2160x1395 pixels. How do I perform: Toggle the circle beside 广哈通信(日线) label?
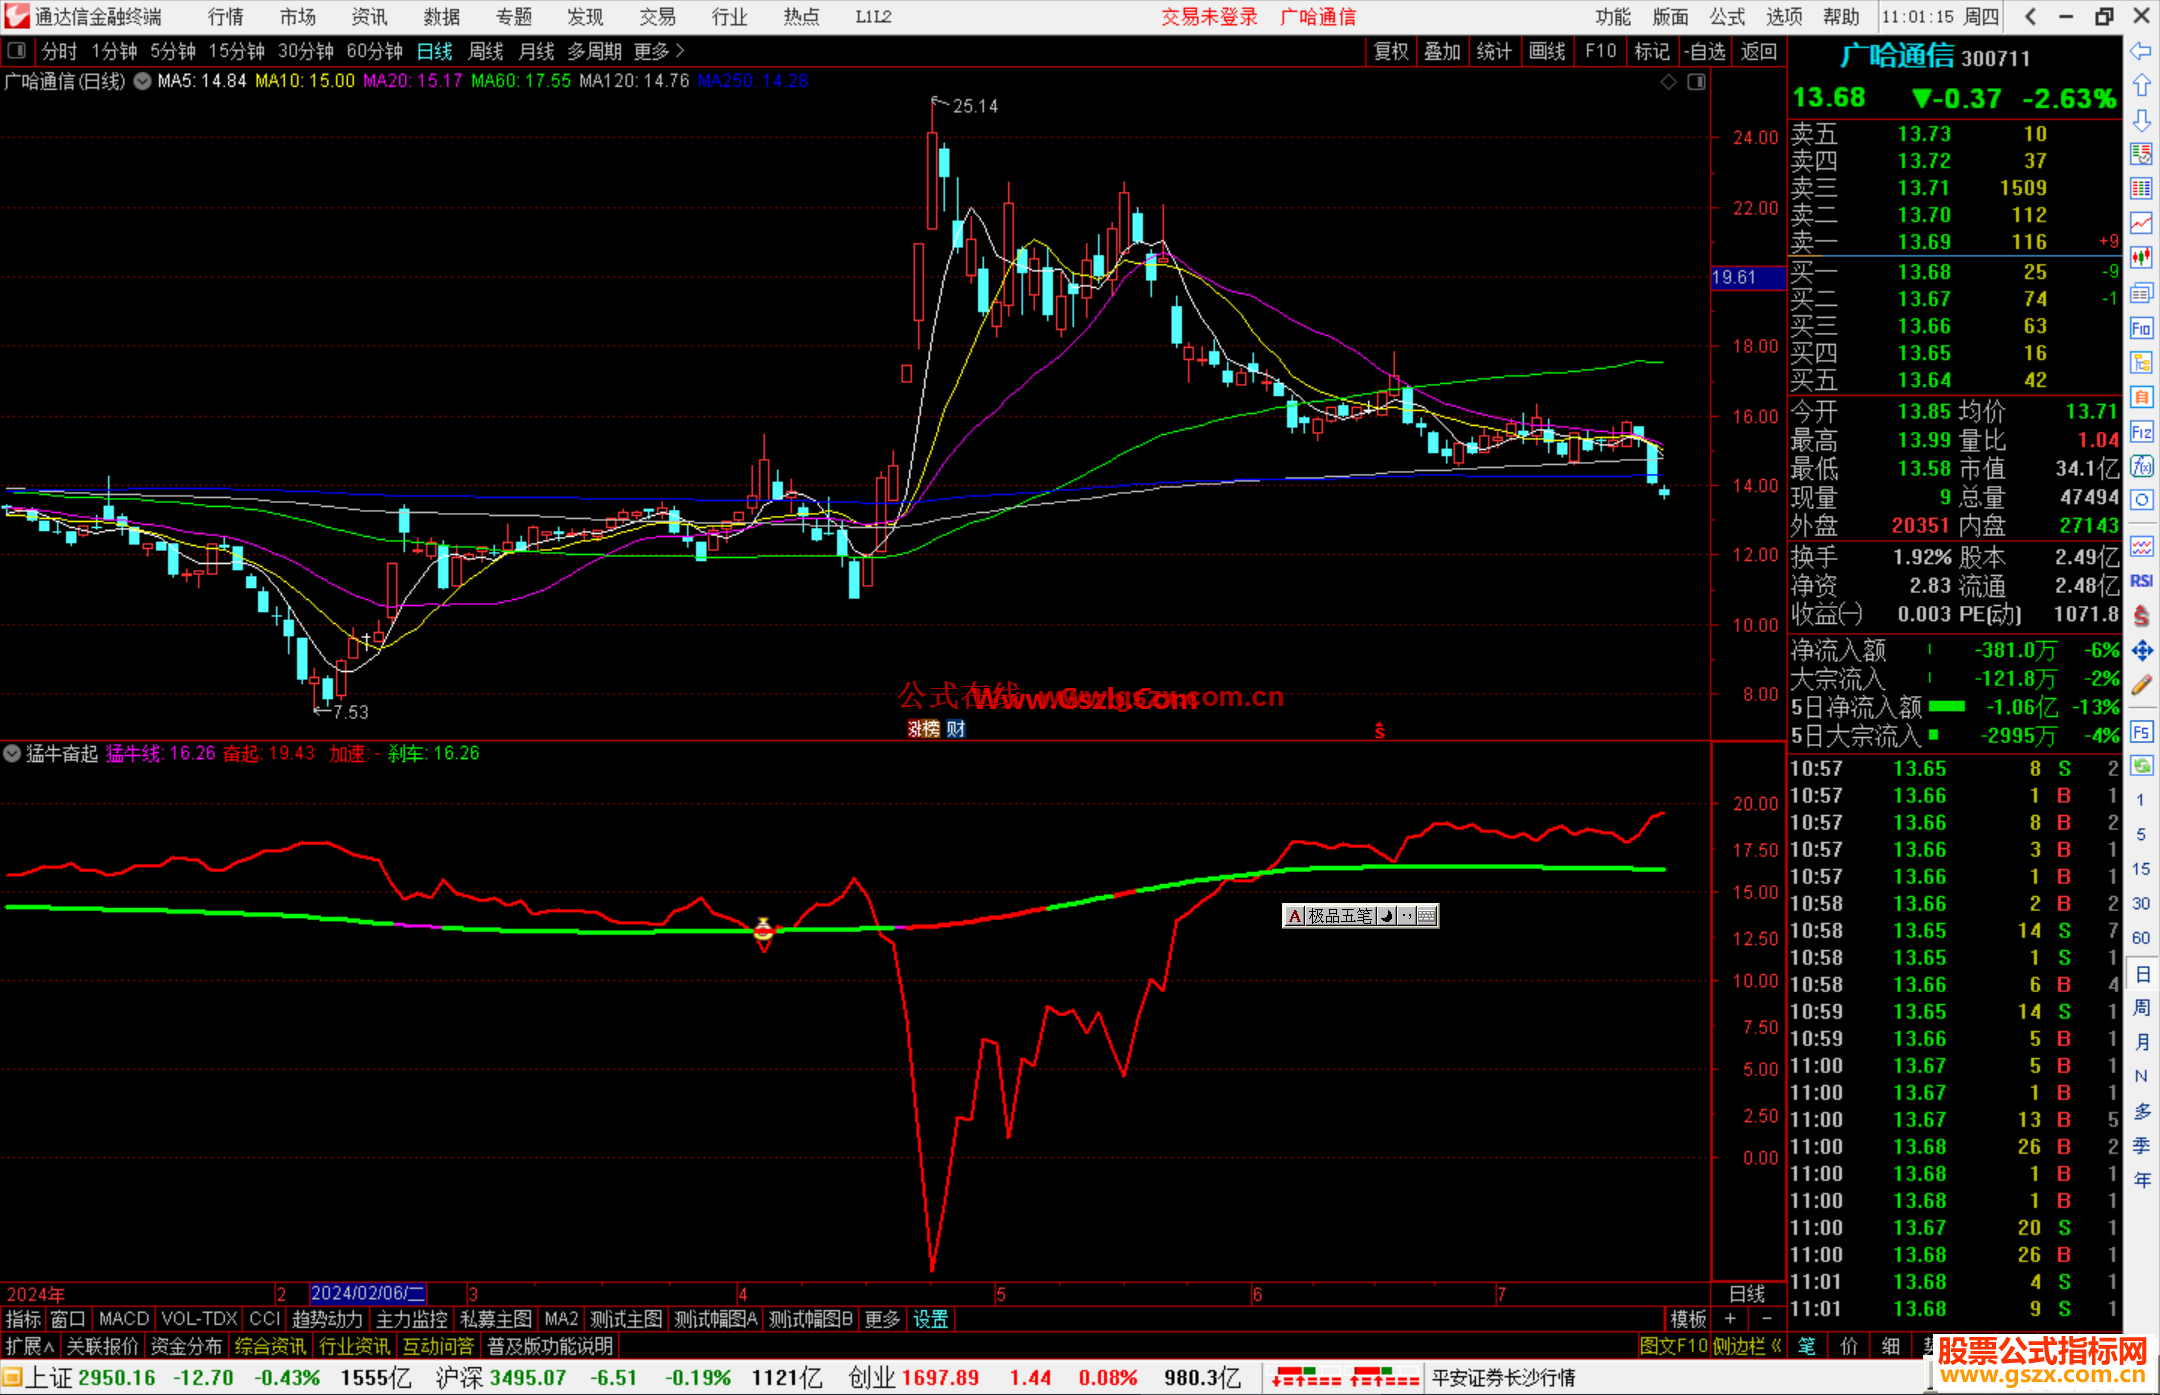tap(142, 81)
